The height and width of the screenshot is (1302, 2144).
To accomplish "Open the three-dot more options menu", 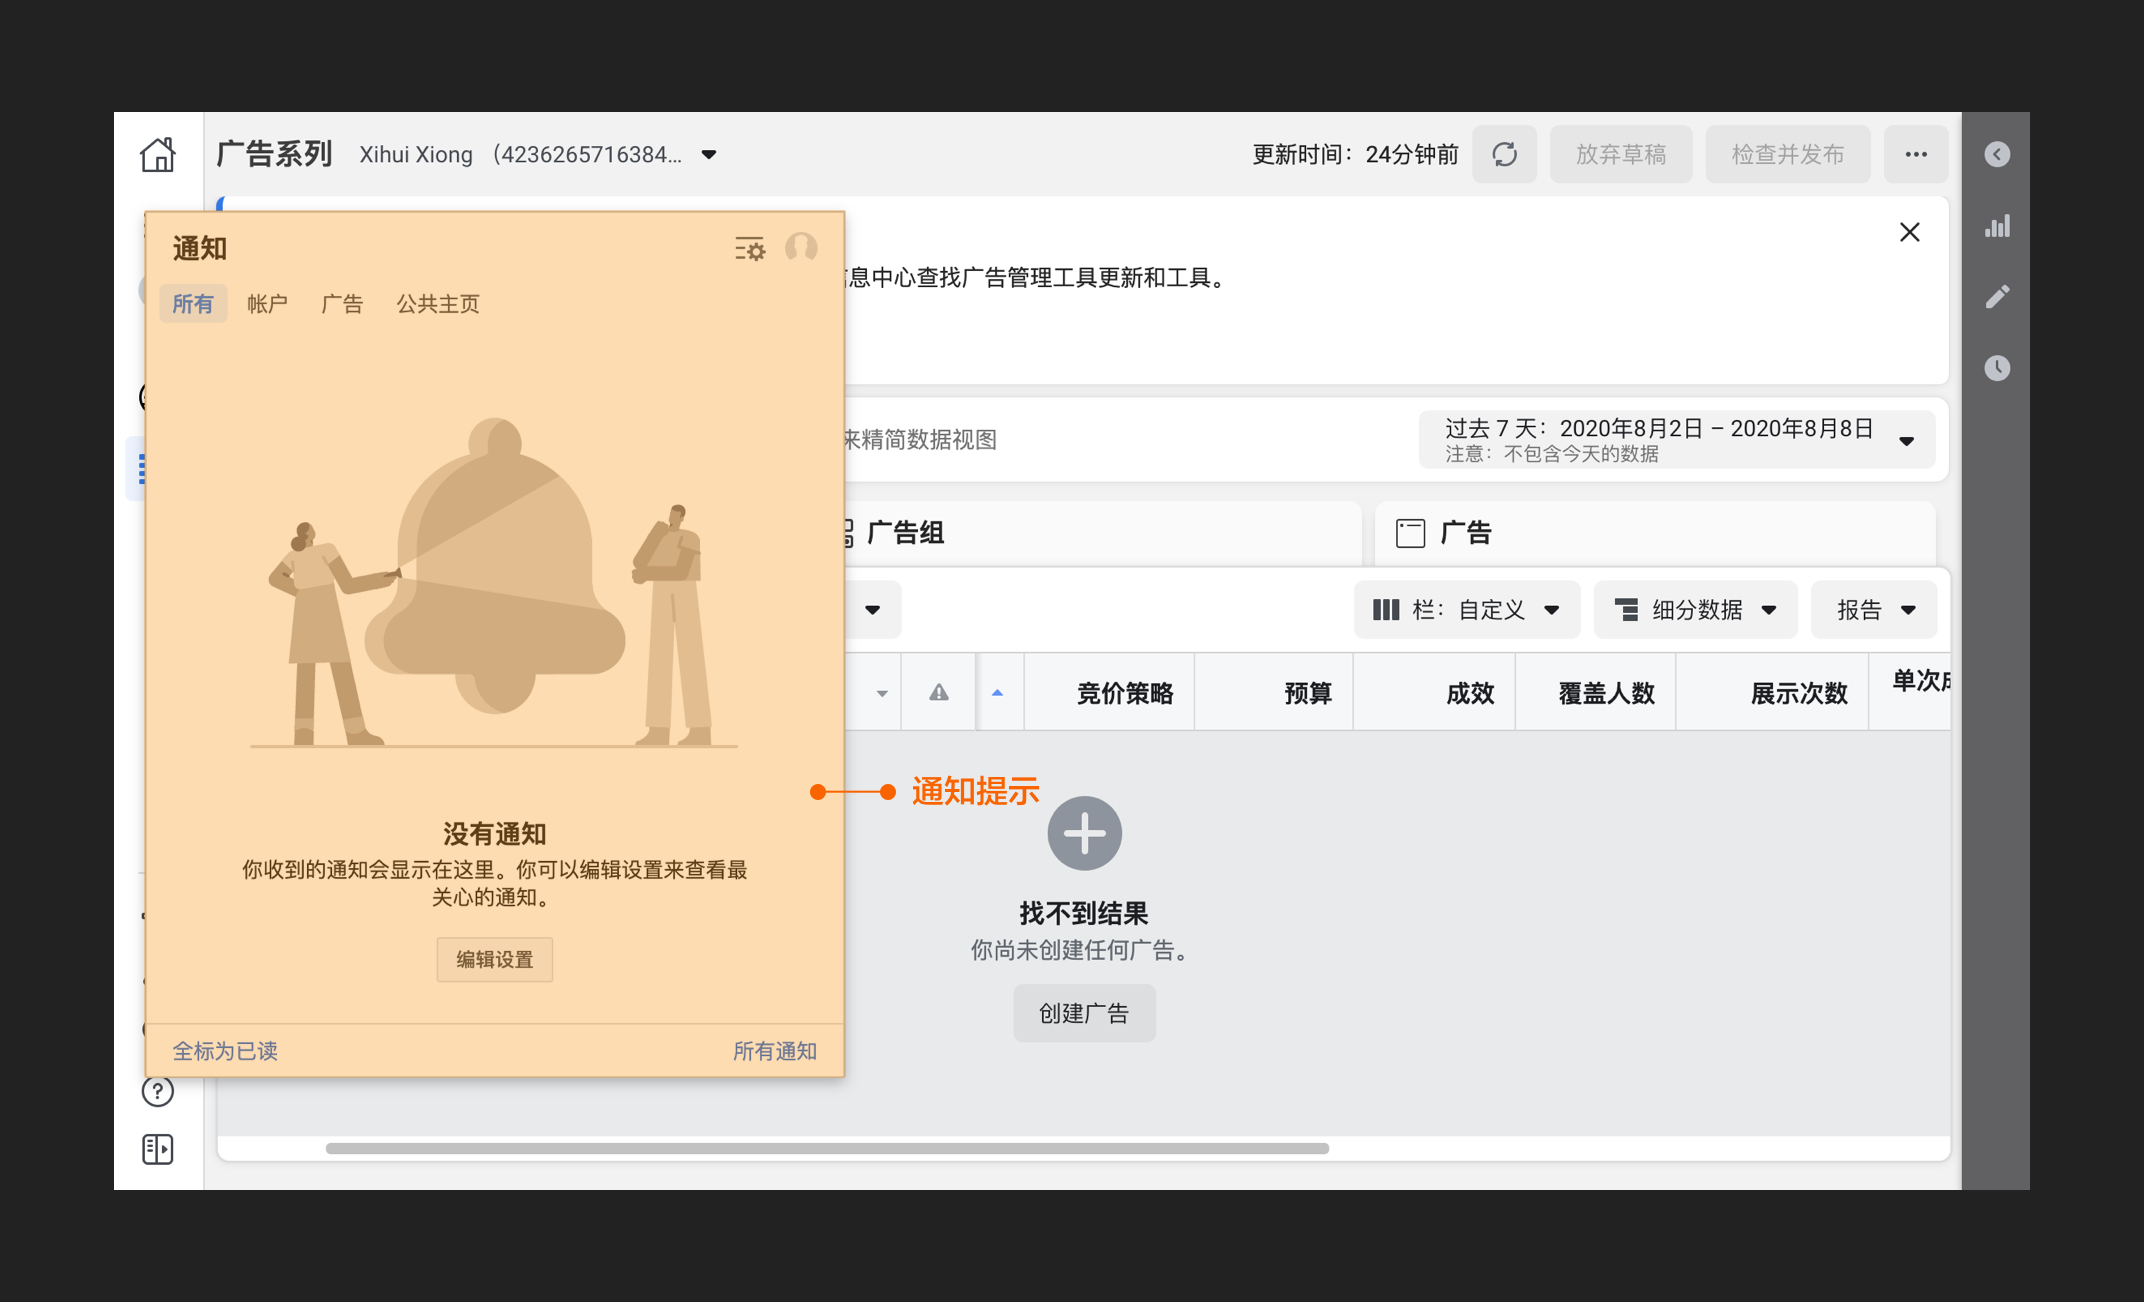I will (x=1915, y=154).
